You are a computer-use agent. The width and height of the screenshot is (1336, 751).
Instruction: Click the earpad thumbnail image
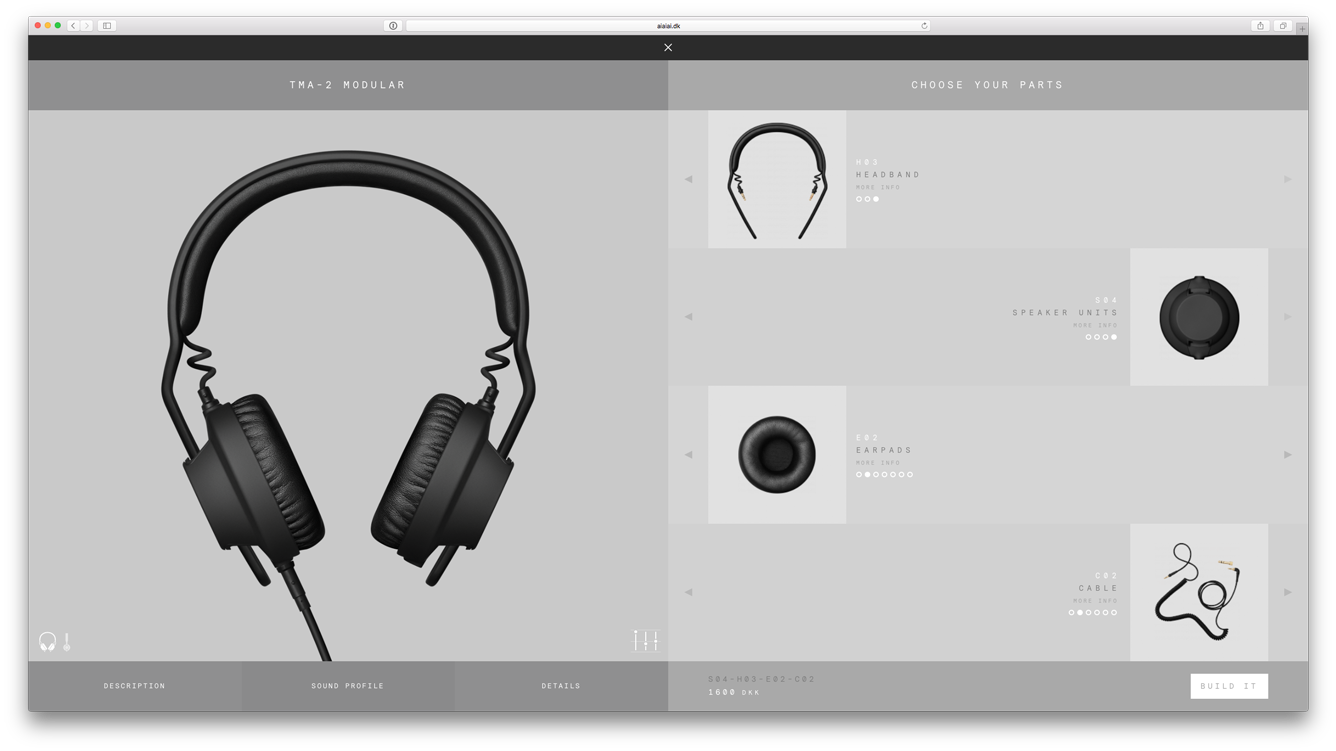coord(777,455)
